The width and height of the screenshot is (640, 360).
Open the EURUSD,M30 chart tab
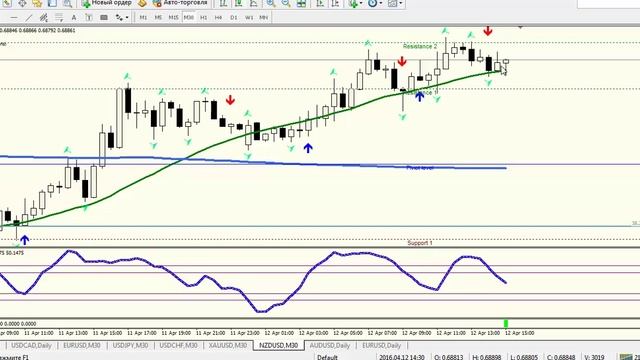coord(82,345)
